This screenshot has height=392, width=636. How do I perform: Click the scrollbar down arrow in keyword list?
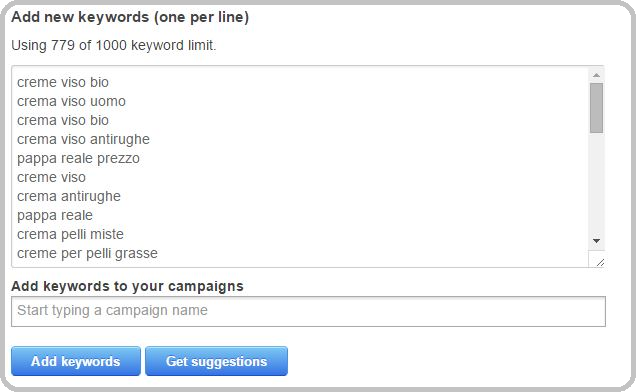tap(596, 241)
